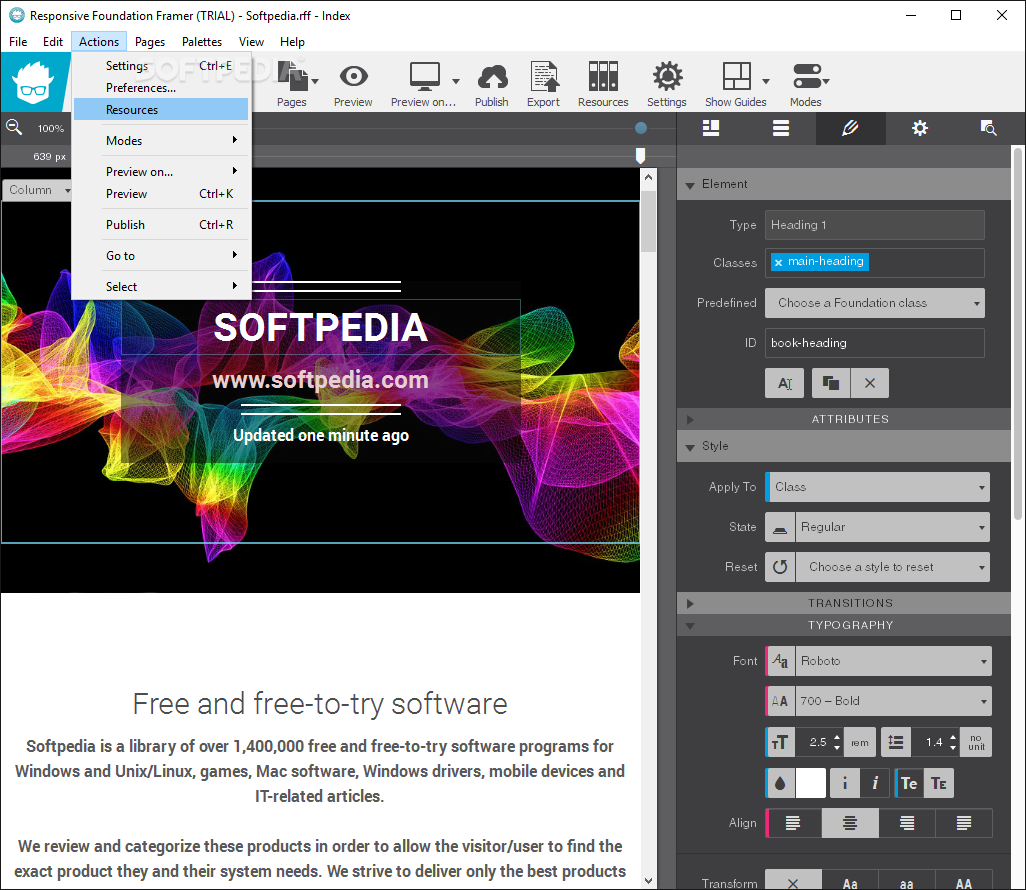This screenshot has height=890, width=1026.
Task: Click the Preview eye icon in the toolbar
Action: pos(353,76)
